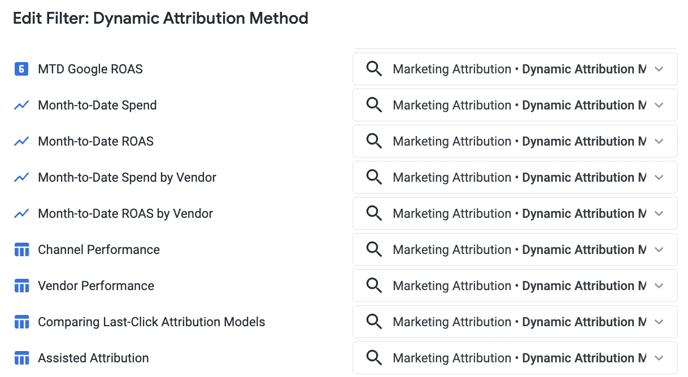This screenshot has height=377, width=688.
Task: Select the Month-to-Date ROAS tile label
Action: pos(96,141)
